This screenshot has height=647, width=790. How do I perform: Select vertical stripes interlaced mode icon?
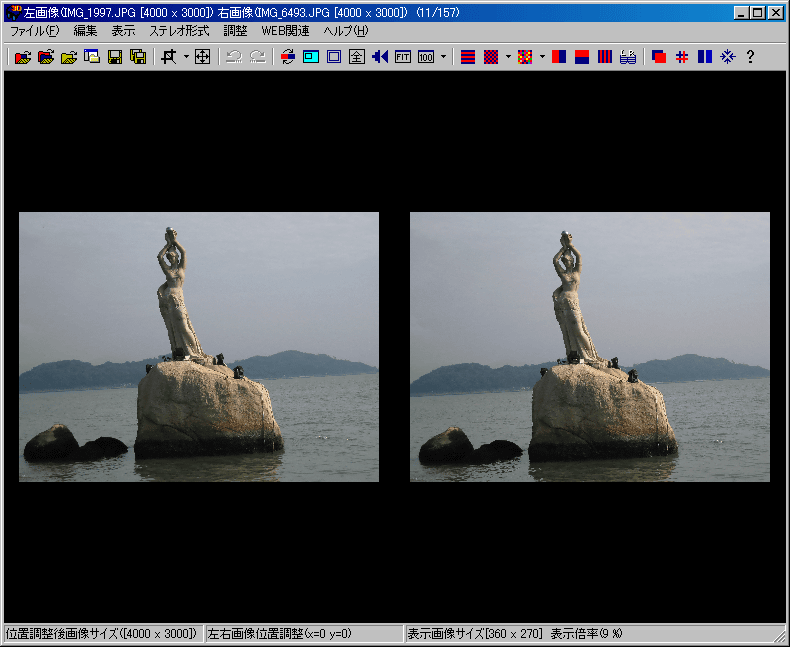605,56
